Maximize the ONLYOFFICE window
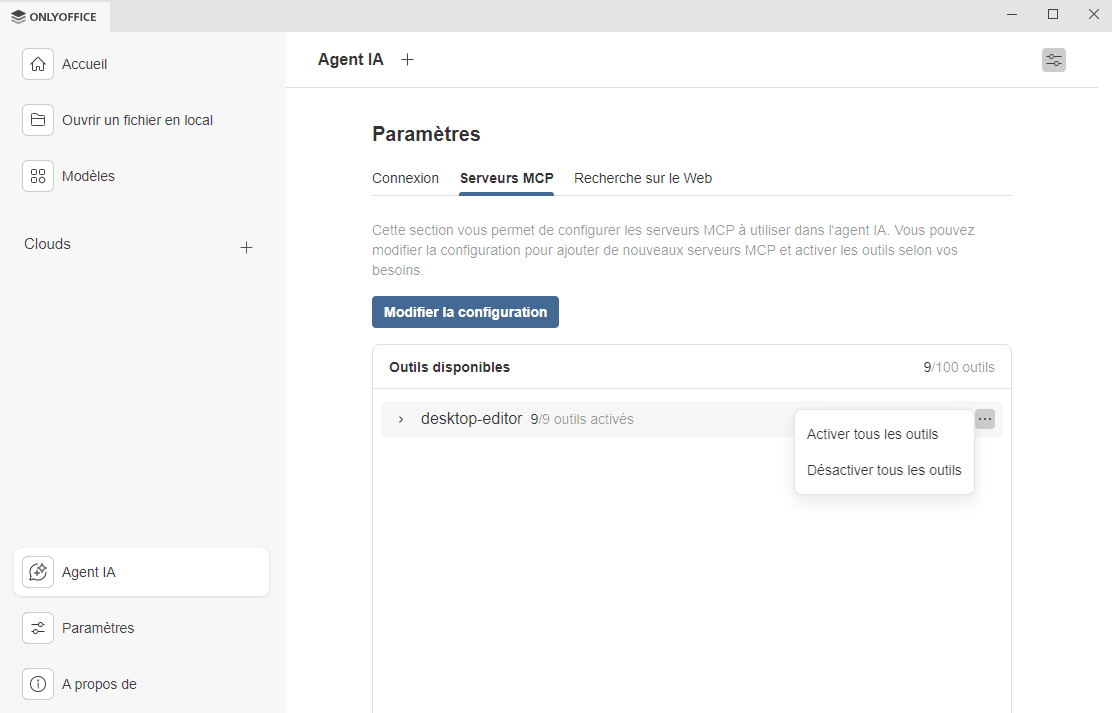 1052,15
